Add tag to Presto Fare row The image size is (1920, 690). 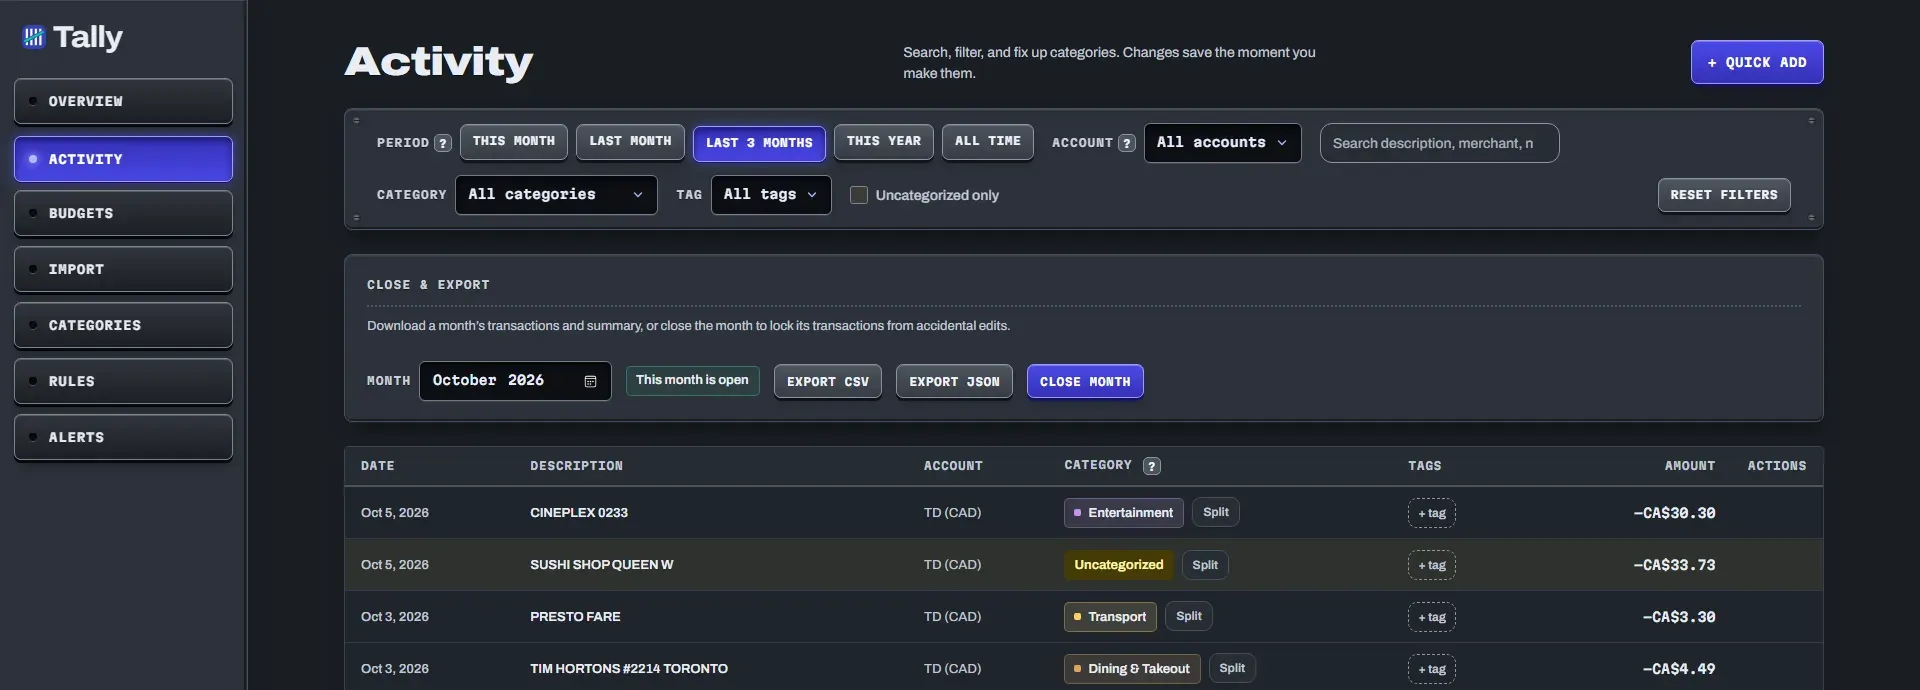pyautogui.click(x=1432, y=617)
